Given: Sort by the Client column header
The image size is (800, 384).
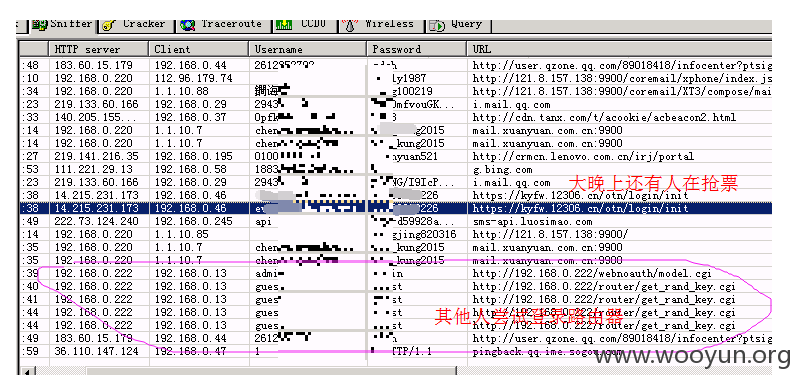Looking at the screenshot, I should click(x=199, y=49).
